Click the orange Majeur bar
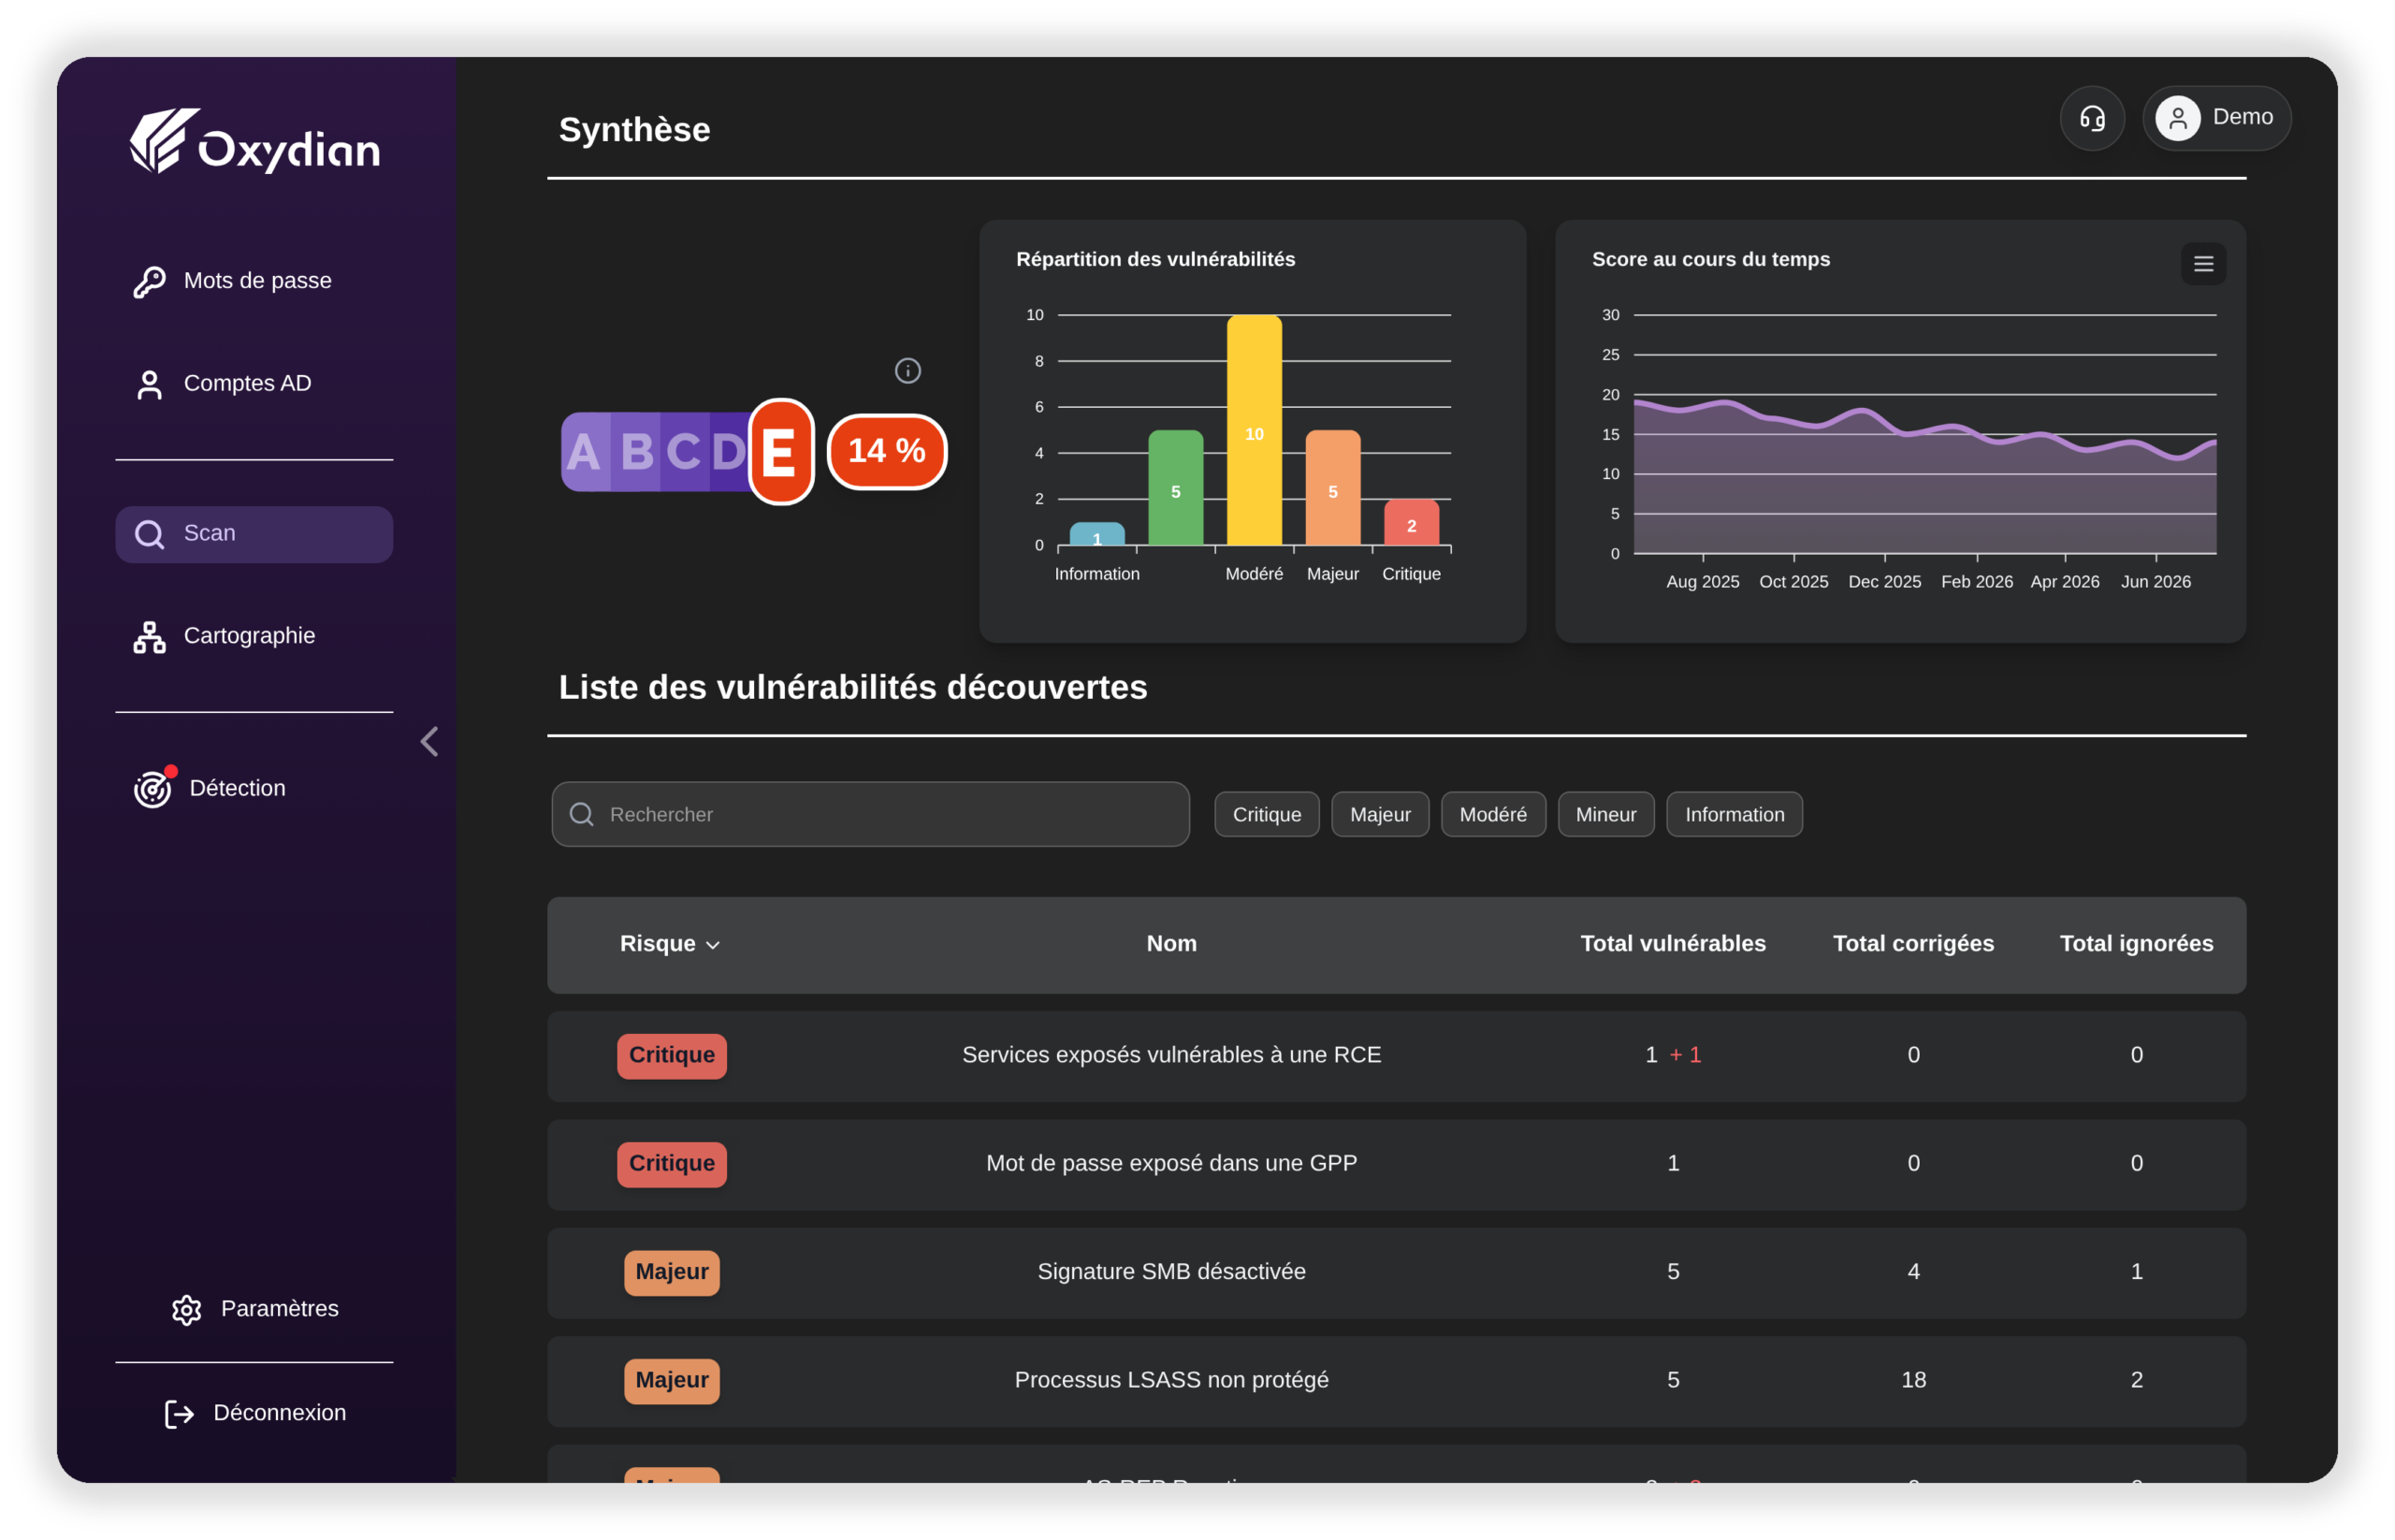This screenshot has height=1540, width=2395. click(1333, 488)
